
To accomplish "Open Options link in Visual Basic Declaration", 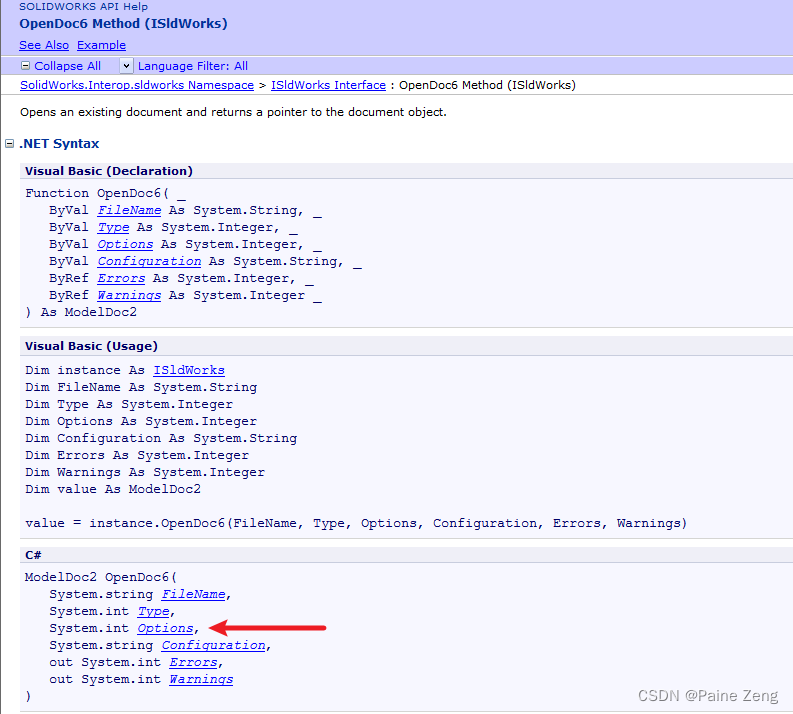I will (x=125, y=244).
